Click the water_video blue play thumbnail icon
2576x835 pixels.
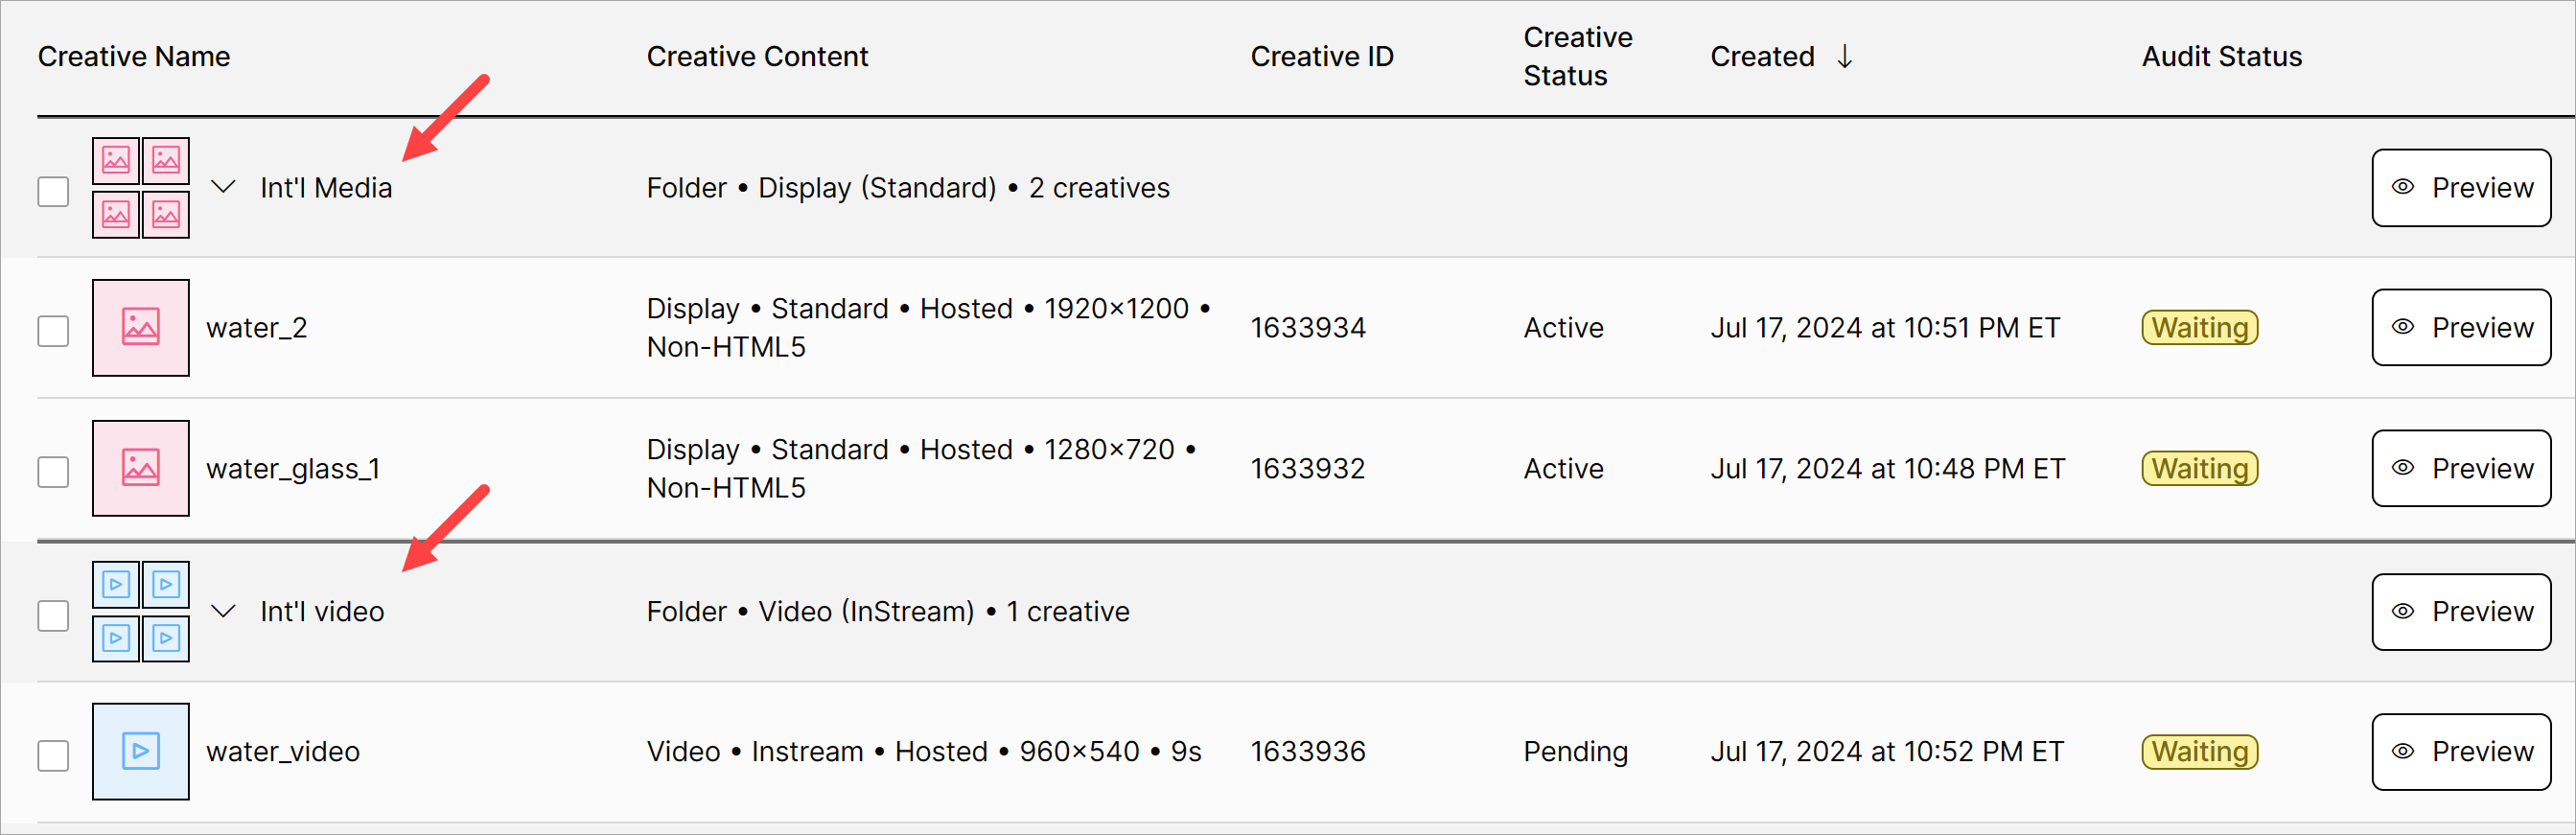click(141, 752)
